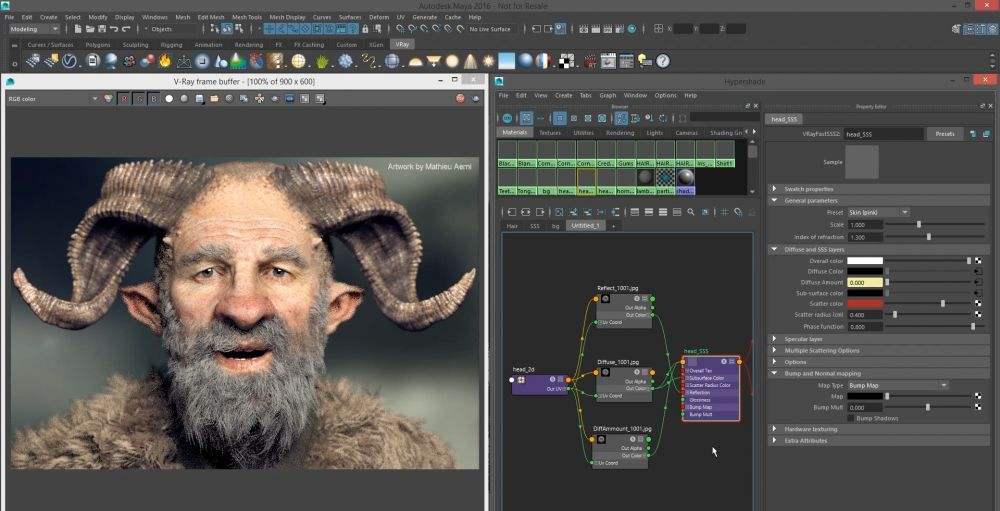
Task: Toggle the grey monochrome sphere button in frame buffer
Action: point(184,99)
